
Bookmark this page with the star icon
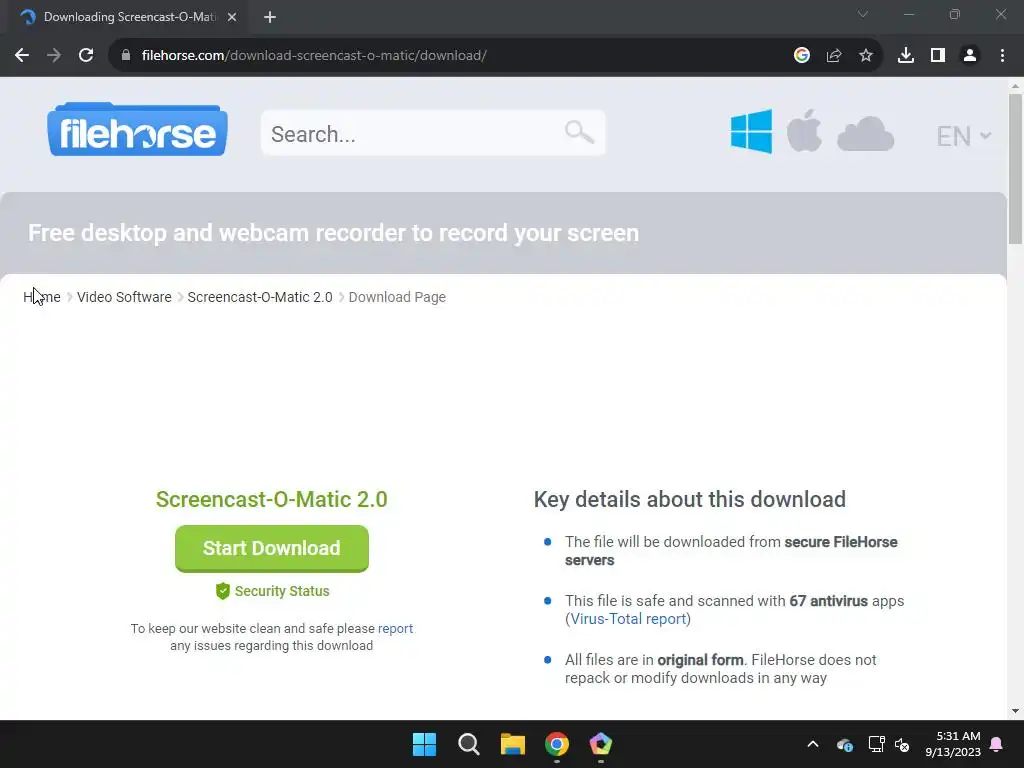(x=866, y=56)
